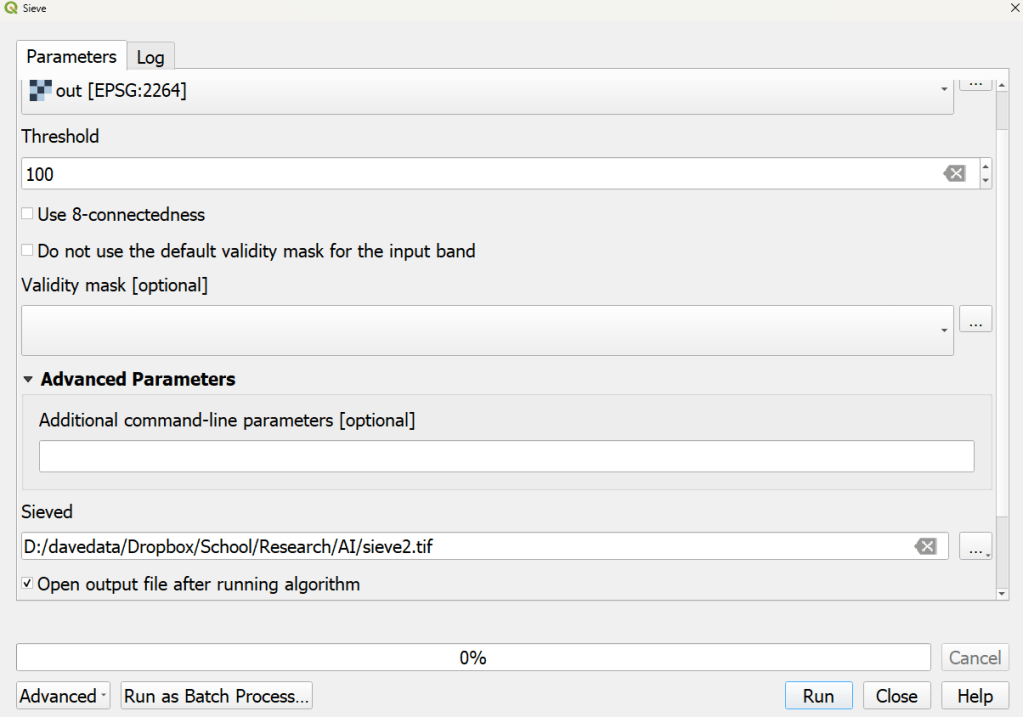Select the Parameters tab
This screenshot has width=1023, height=717.
(x=71, y=56)
